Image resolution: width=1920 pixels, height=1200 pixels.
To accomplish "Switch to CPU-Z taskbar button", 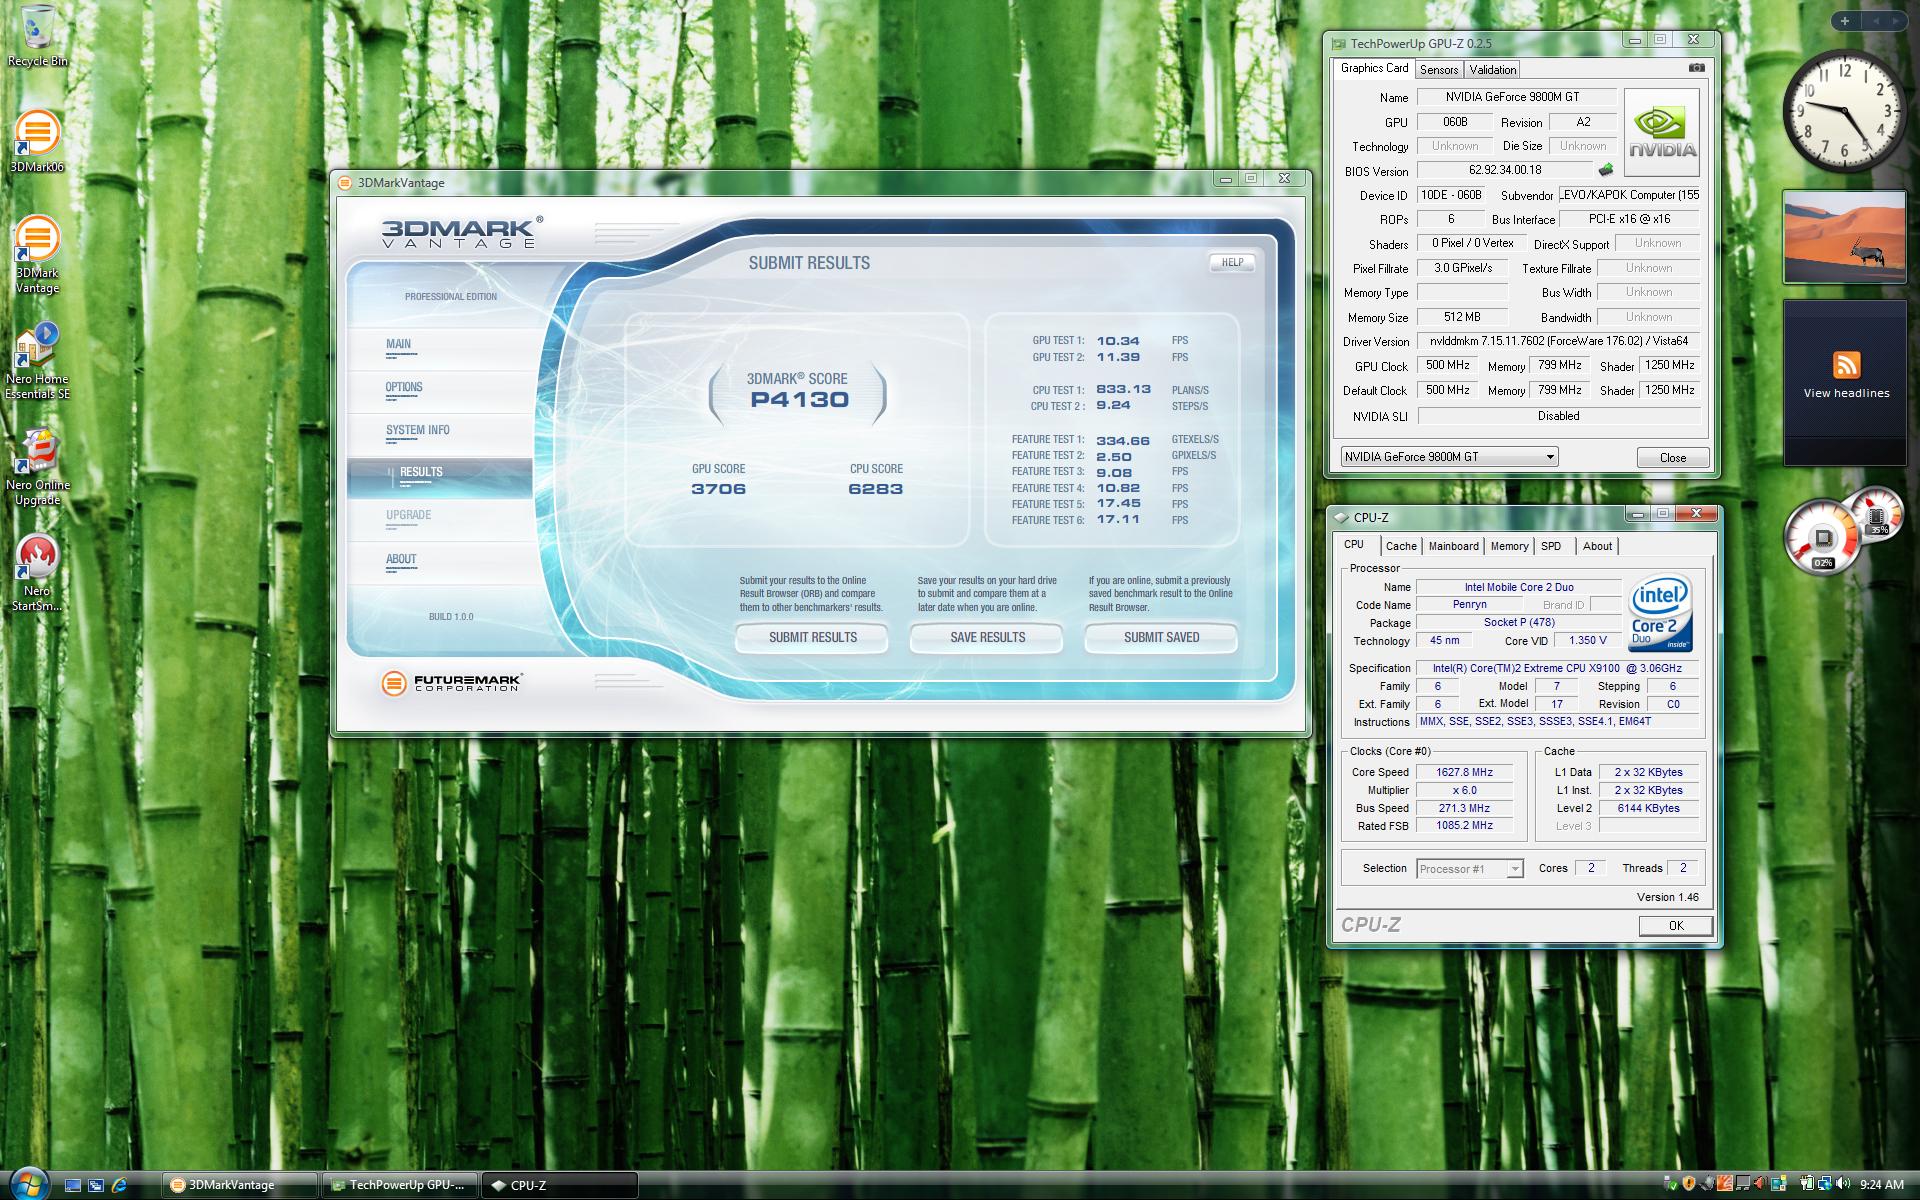I will tap(560, 1185).
